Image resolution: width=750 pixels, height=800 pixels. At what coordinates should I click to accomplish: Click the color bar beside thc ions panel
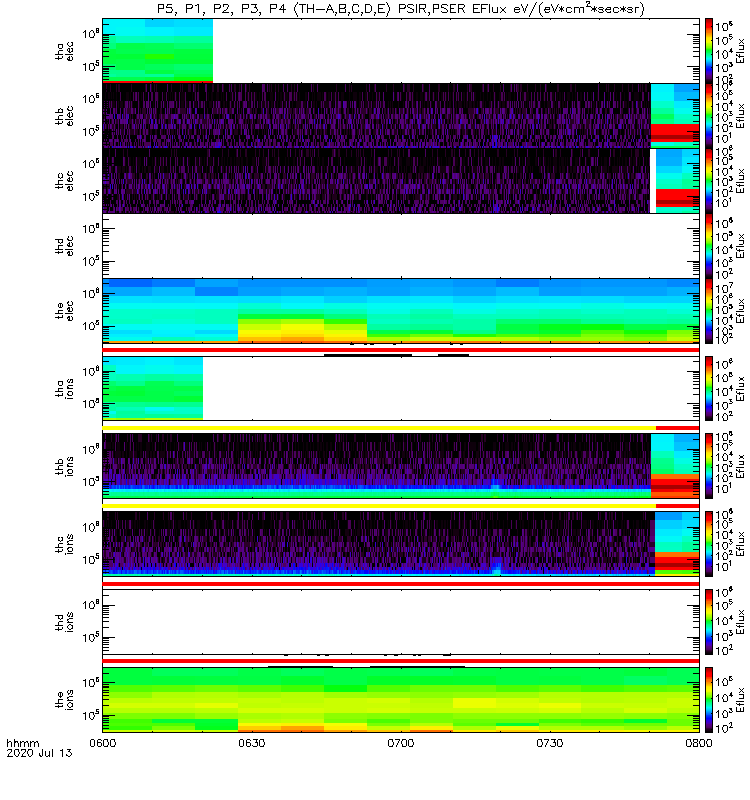(x=709, y=544)
